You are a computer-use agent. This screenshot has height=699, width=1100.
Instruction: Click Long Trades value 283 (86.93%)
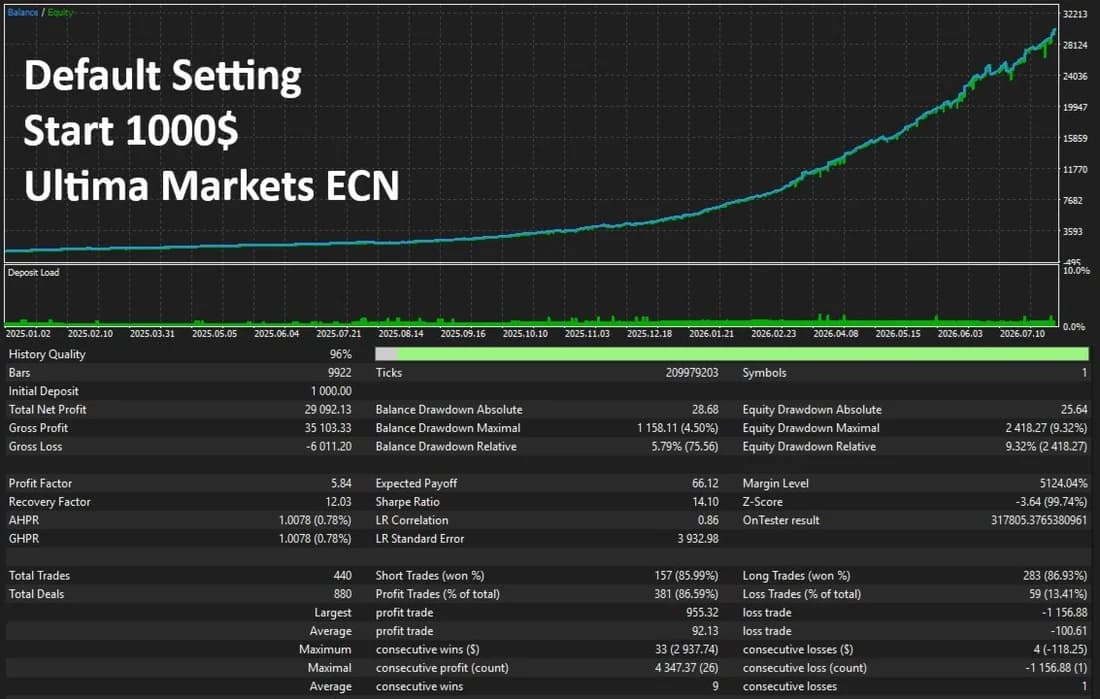[x=1055, y=575]
